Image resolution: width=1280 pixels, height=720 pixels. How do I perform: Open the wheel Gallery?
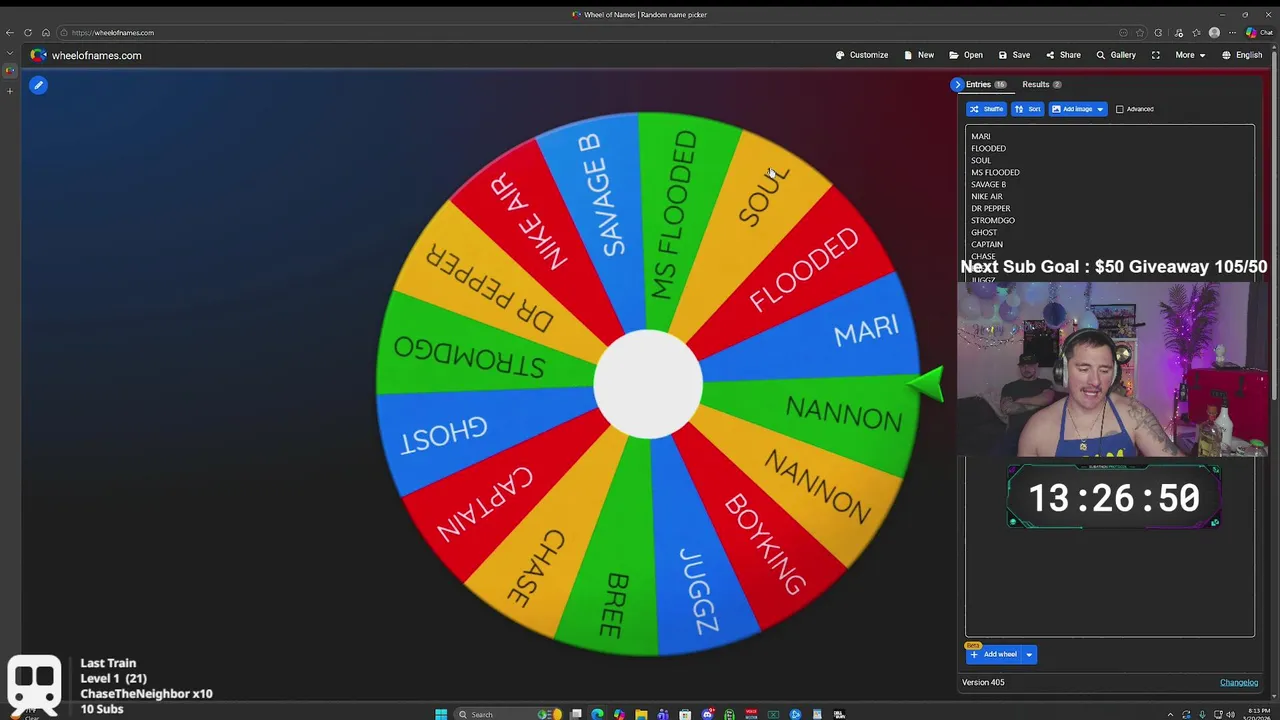(x=1116, y=55)
